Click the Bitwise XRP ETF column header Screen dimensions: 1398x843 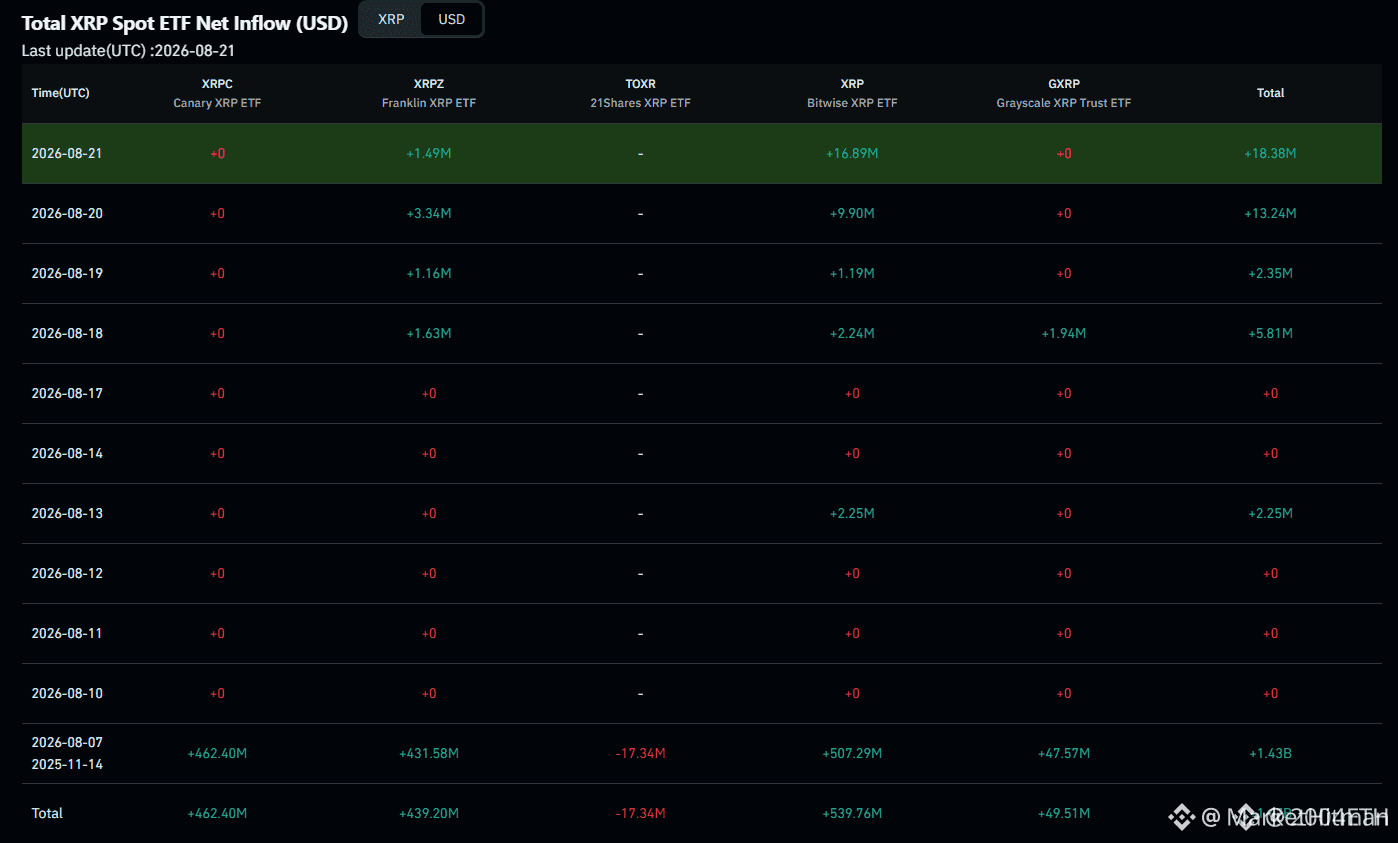(852, 93)
